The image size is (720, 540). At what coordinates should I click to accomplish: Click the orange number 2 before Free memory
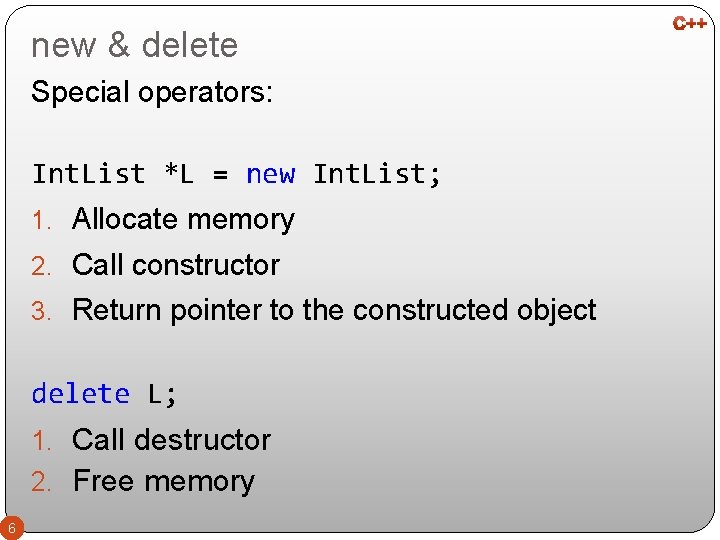point(41,483)
